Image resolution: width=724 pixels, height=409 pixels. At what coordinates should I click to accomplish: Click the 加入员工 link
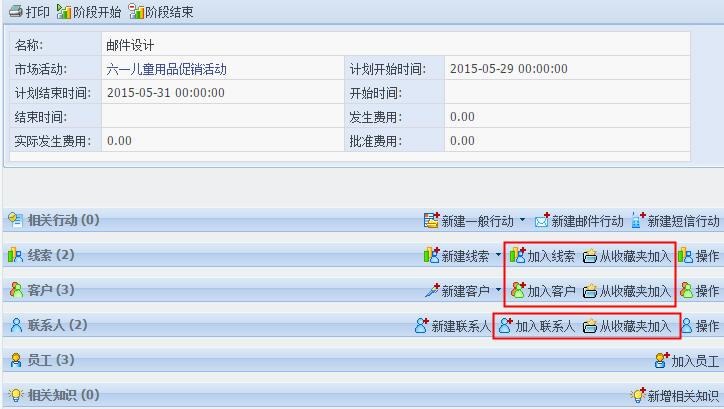tap(695, 361)
